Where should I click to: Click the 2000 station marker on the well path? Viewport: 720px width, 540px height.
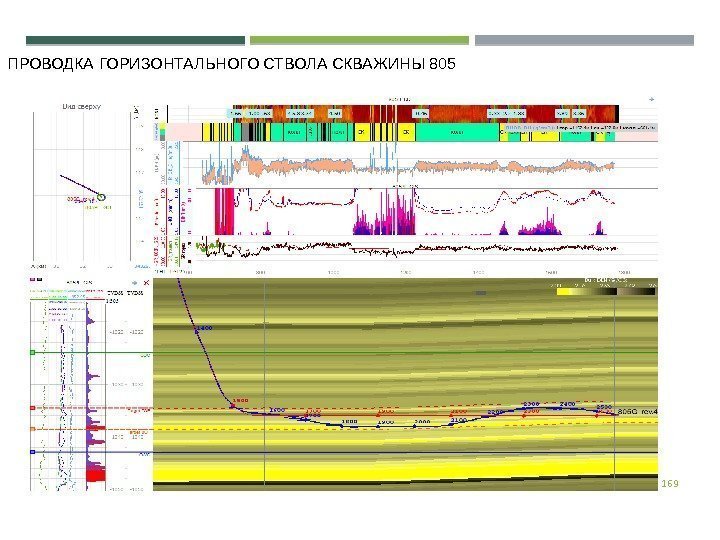[x=415, y=427]
